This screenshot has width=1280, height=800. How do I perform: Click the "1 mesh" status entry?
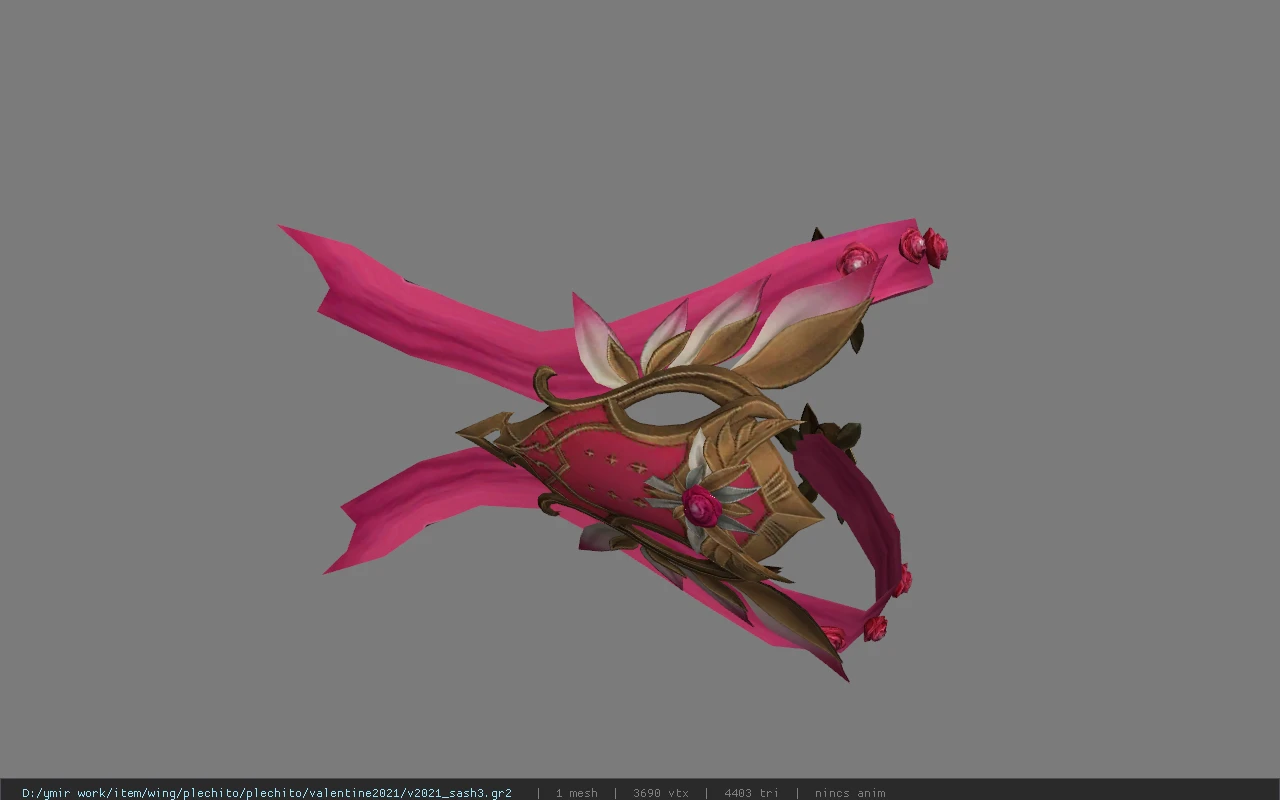click(577, 793)
